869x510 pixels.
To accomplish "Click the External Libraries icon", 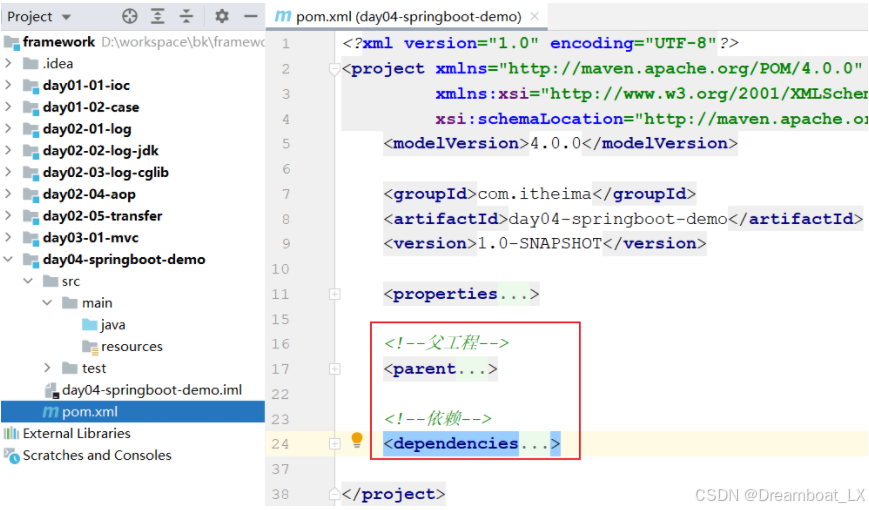I will click(x=11, y=434).
